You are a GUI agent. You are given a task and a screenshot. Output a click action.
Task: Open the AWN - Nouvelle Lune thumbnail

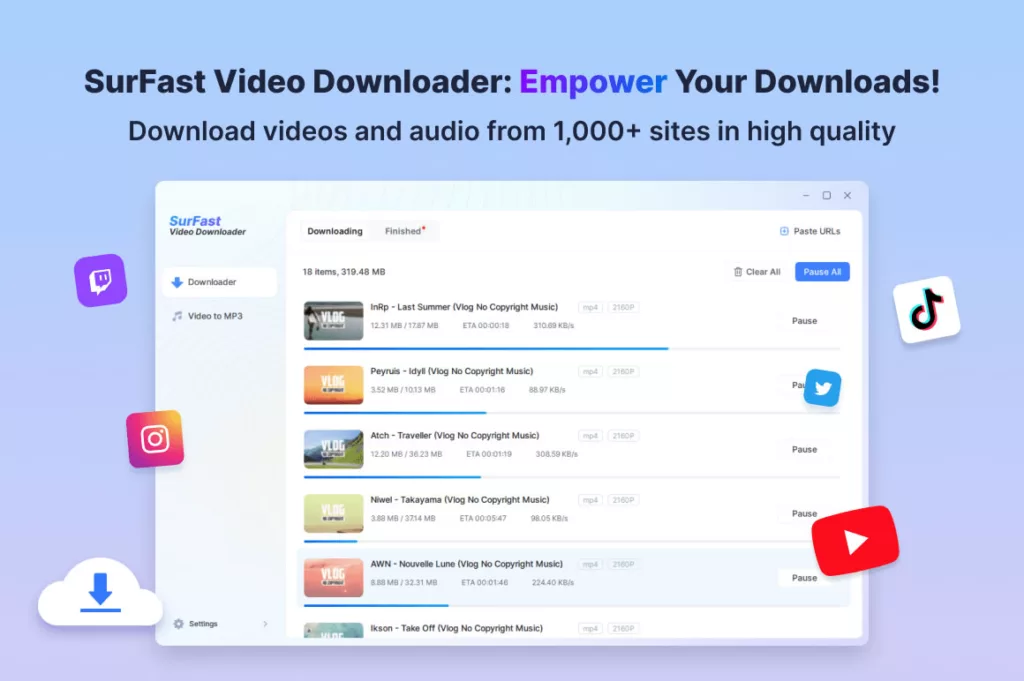pos(333,578)
